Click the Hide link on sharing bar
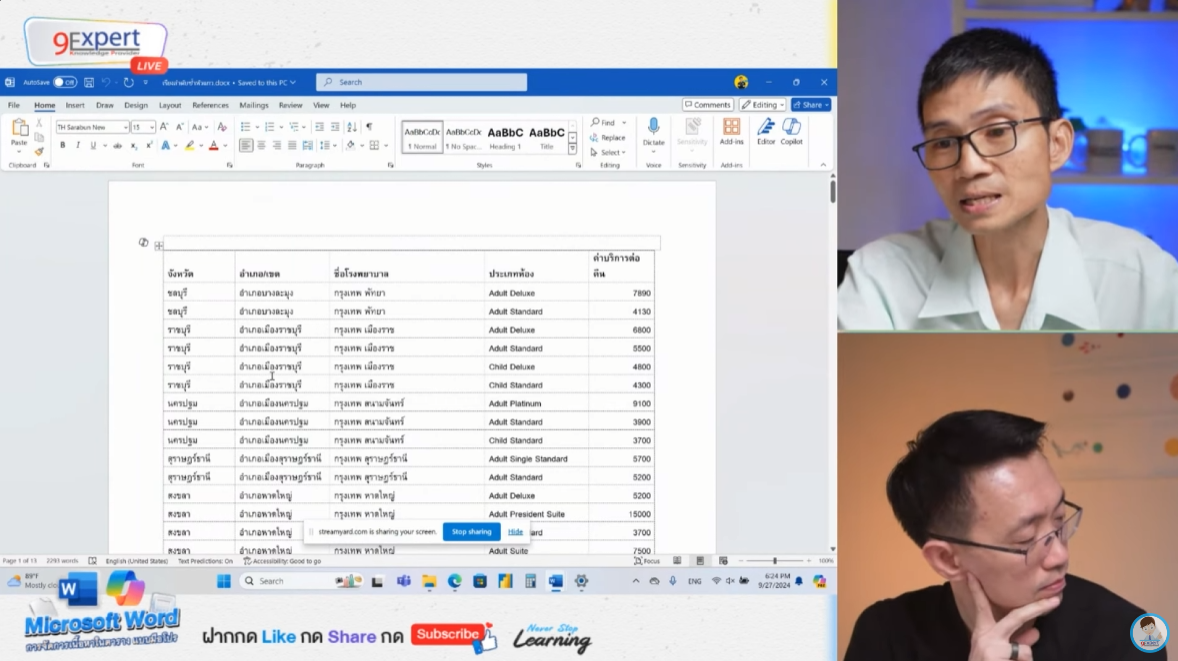Viewport: 1178px width, 661px height. click(515, 532)
